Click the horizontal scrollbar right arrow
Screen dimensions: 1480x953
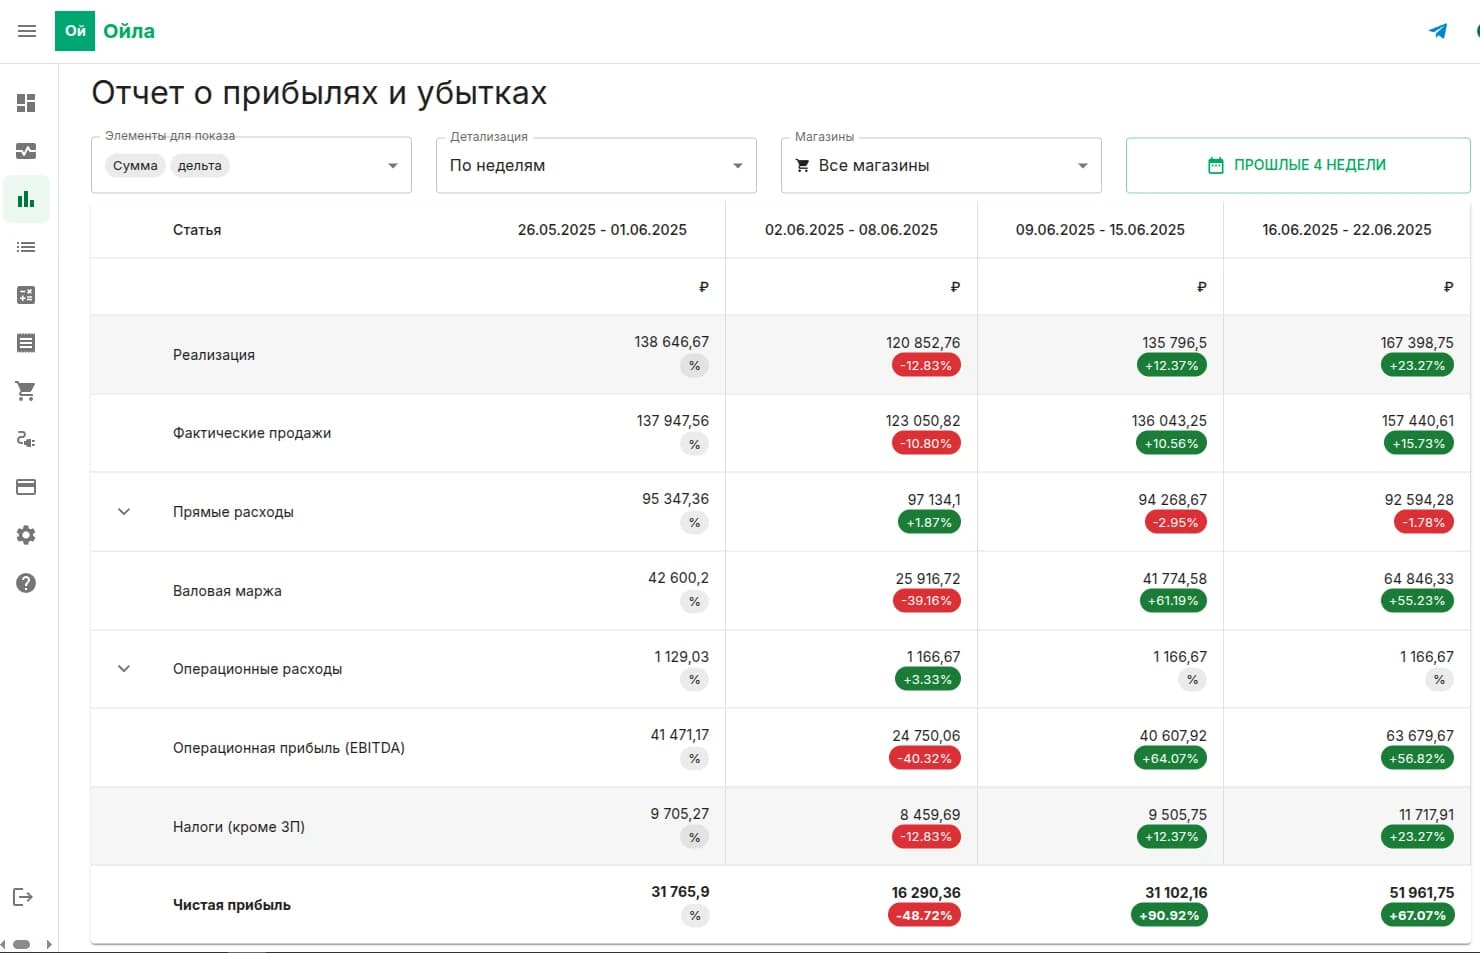[x=49, y=944]
